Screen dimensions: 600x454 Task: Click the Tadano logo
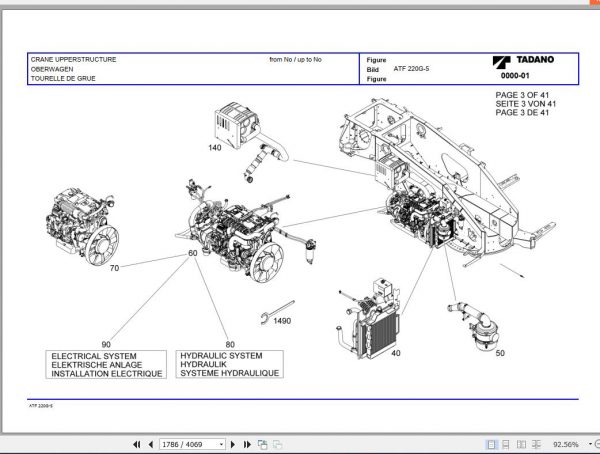coord(523,61)
